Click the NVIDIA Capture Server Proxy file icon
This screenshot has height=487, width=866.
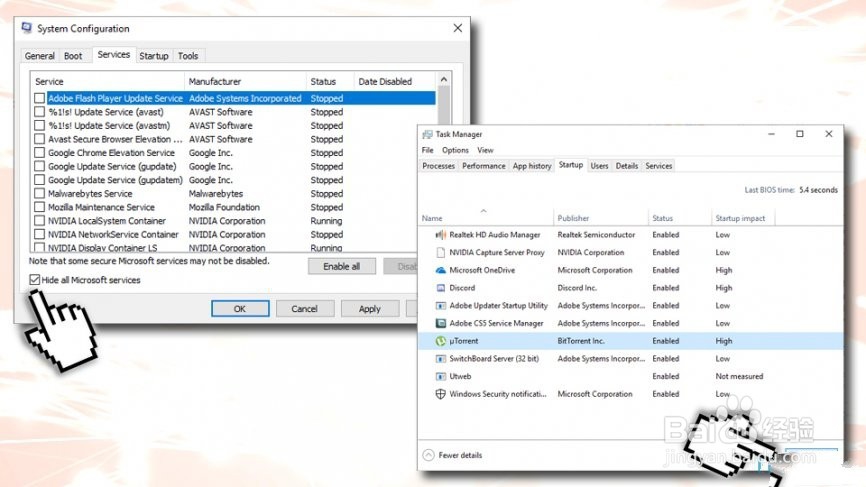(440, 252)
